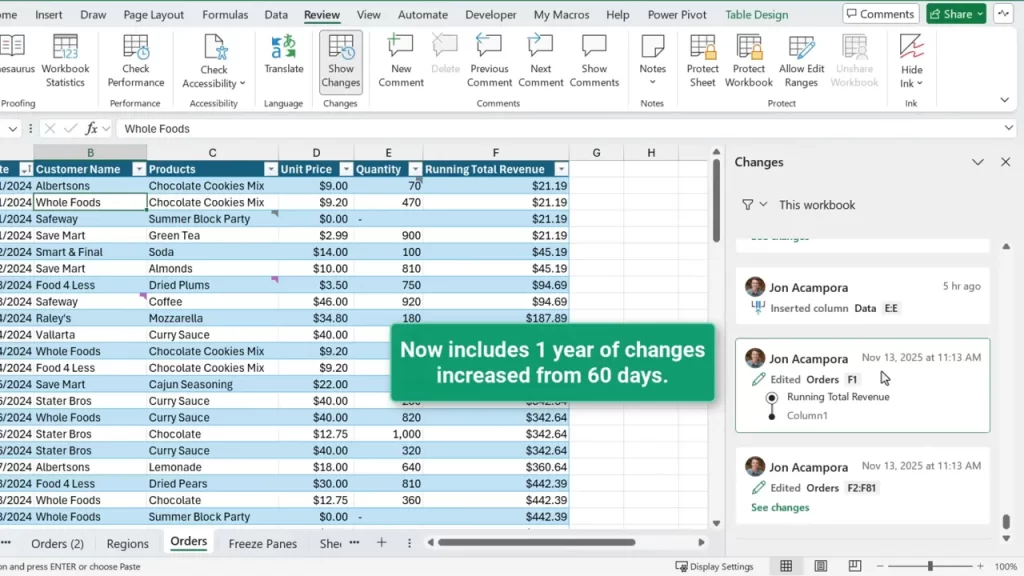Protect the current Sheet
Screen dimensions: 1024x576
(x=702, y=60)
